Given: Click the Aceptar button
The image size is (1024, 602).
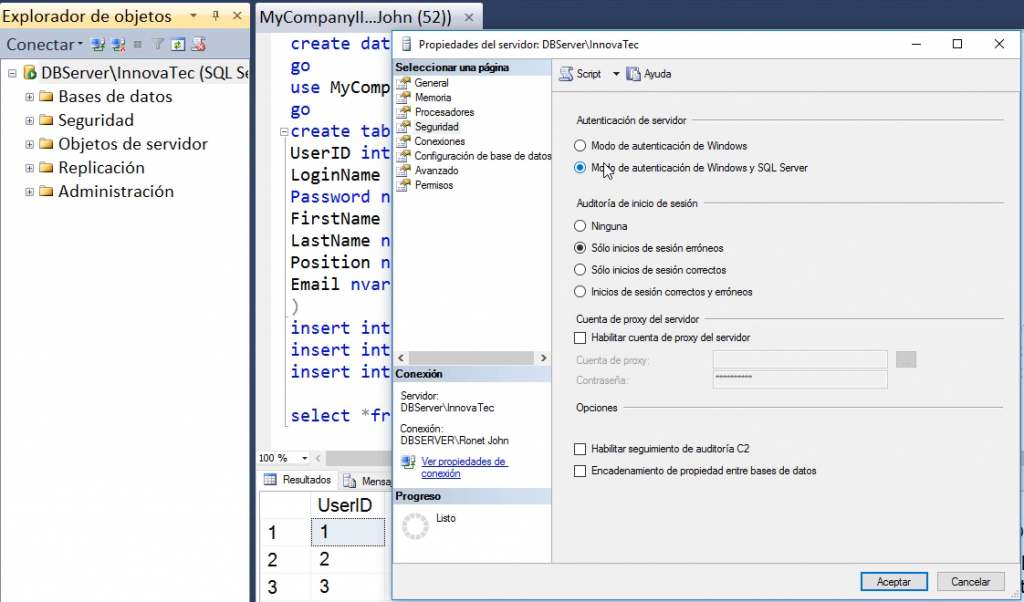Looking at the screenshot, I should [893, 581].
